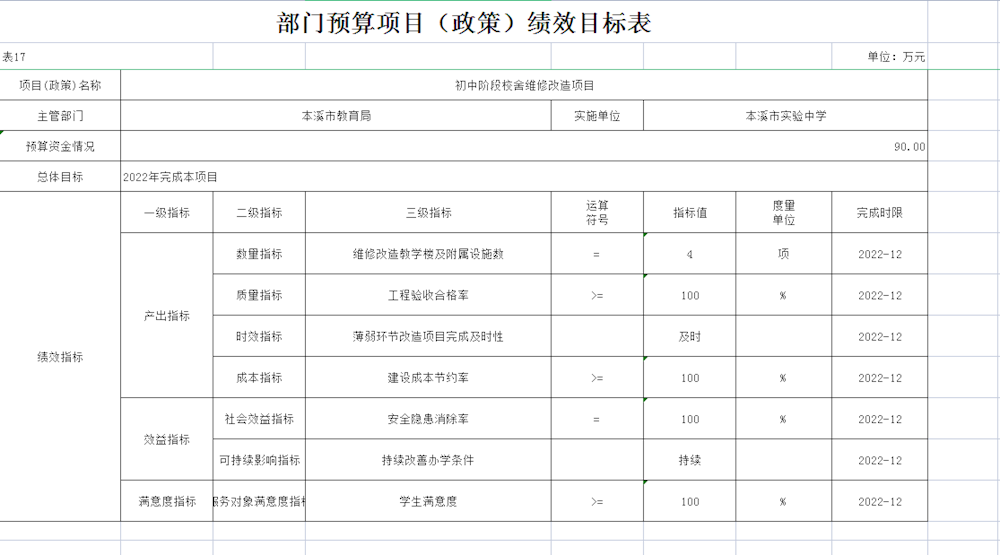The width and height of the screenshot is (1000, 555).
Task: Click the 可持续影响指标 cell
Action: (x=259, y=460)
